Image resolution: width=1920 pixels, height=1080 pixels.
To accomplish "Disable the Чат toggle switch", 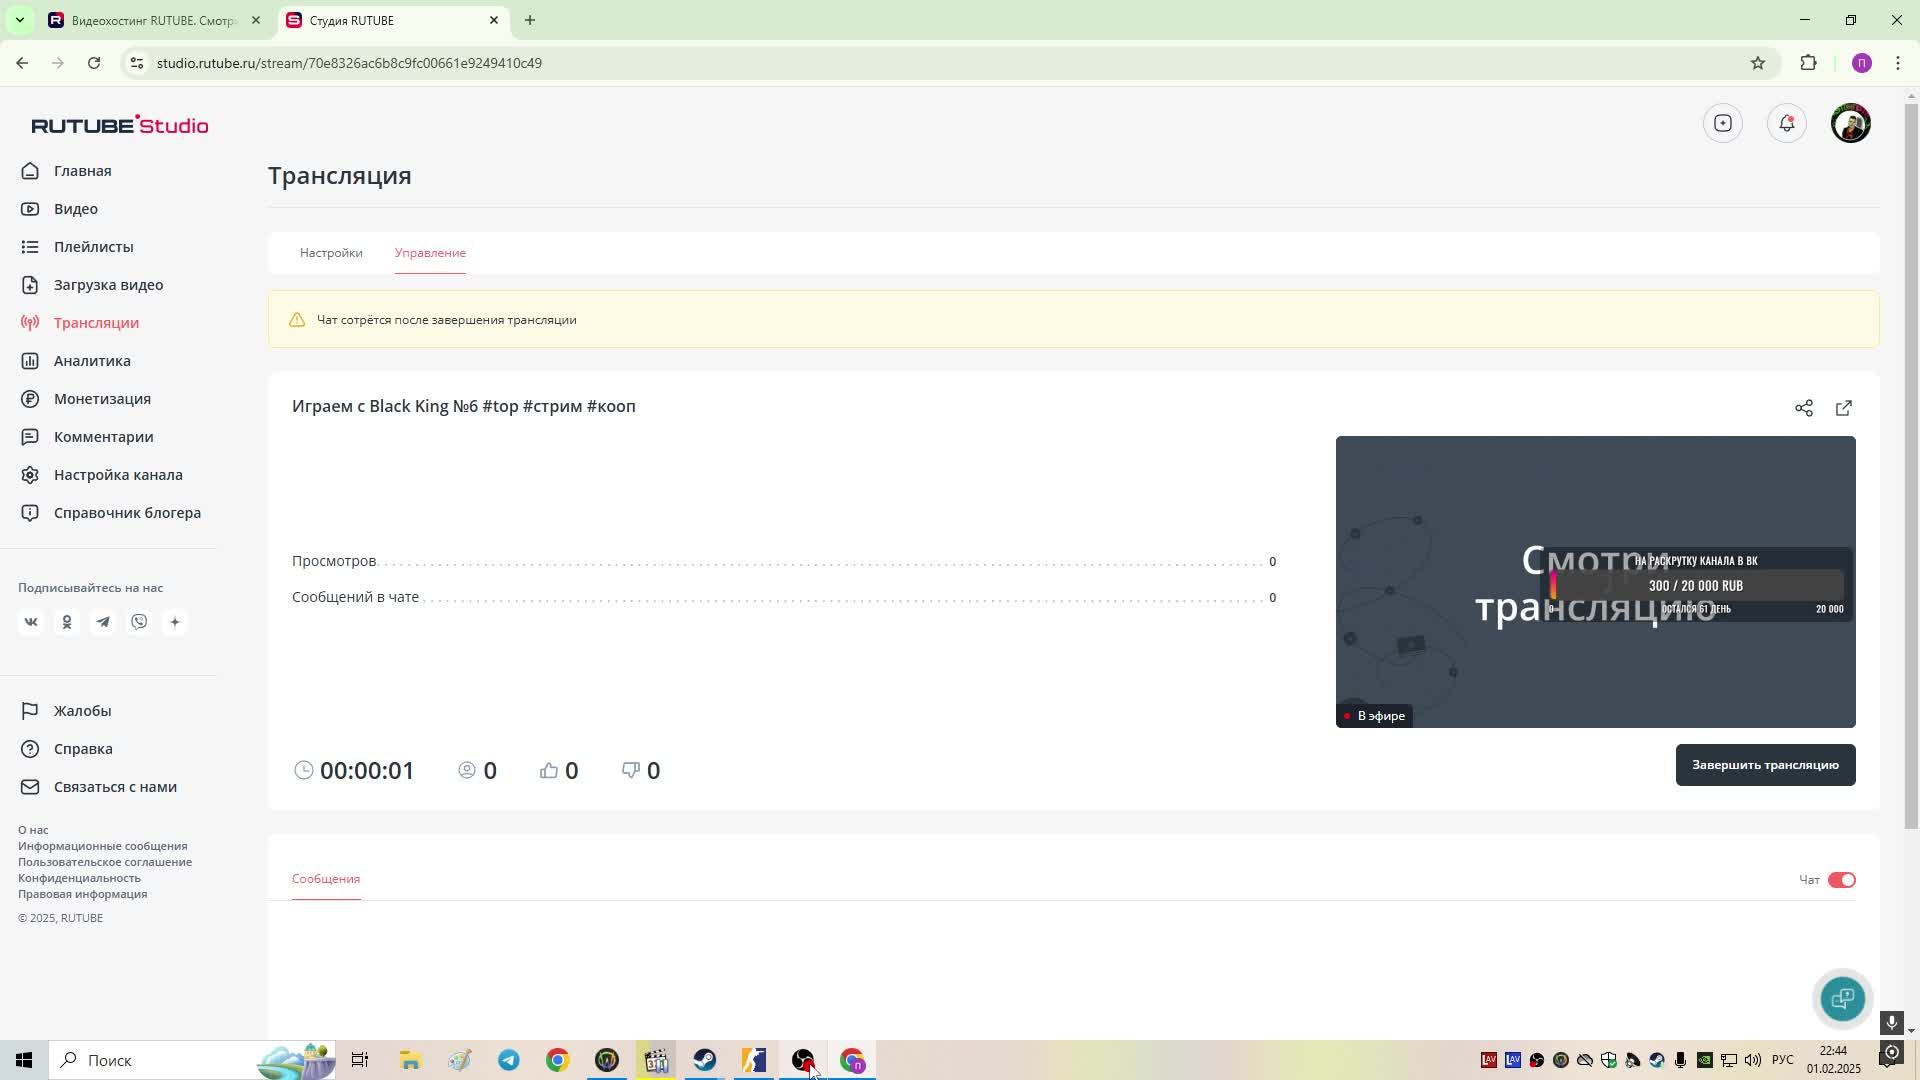I will 1841,880.
